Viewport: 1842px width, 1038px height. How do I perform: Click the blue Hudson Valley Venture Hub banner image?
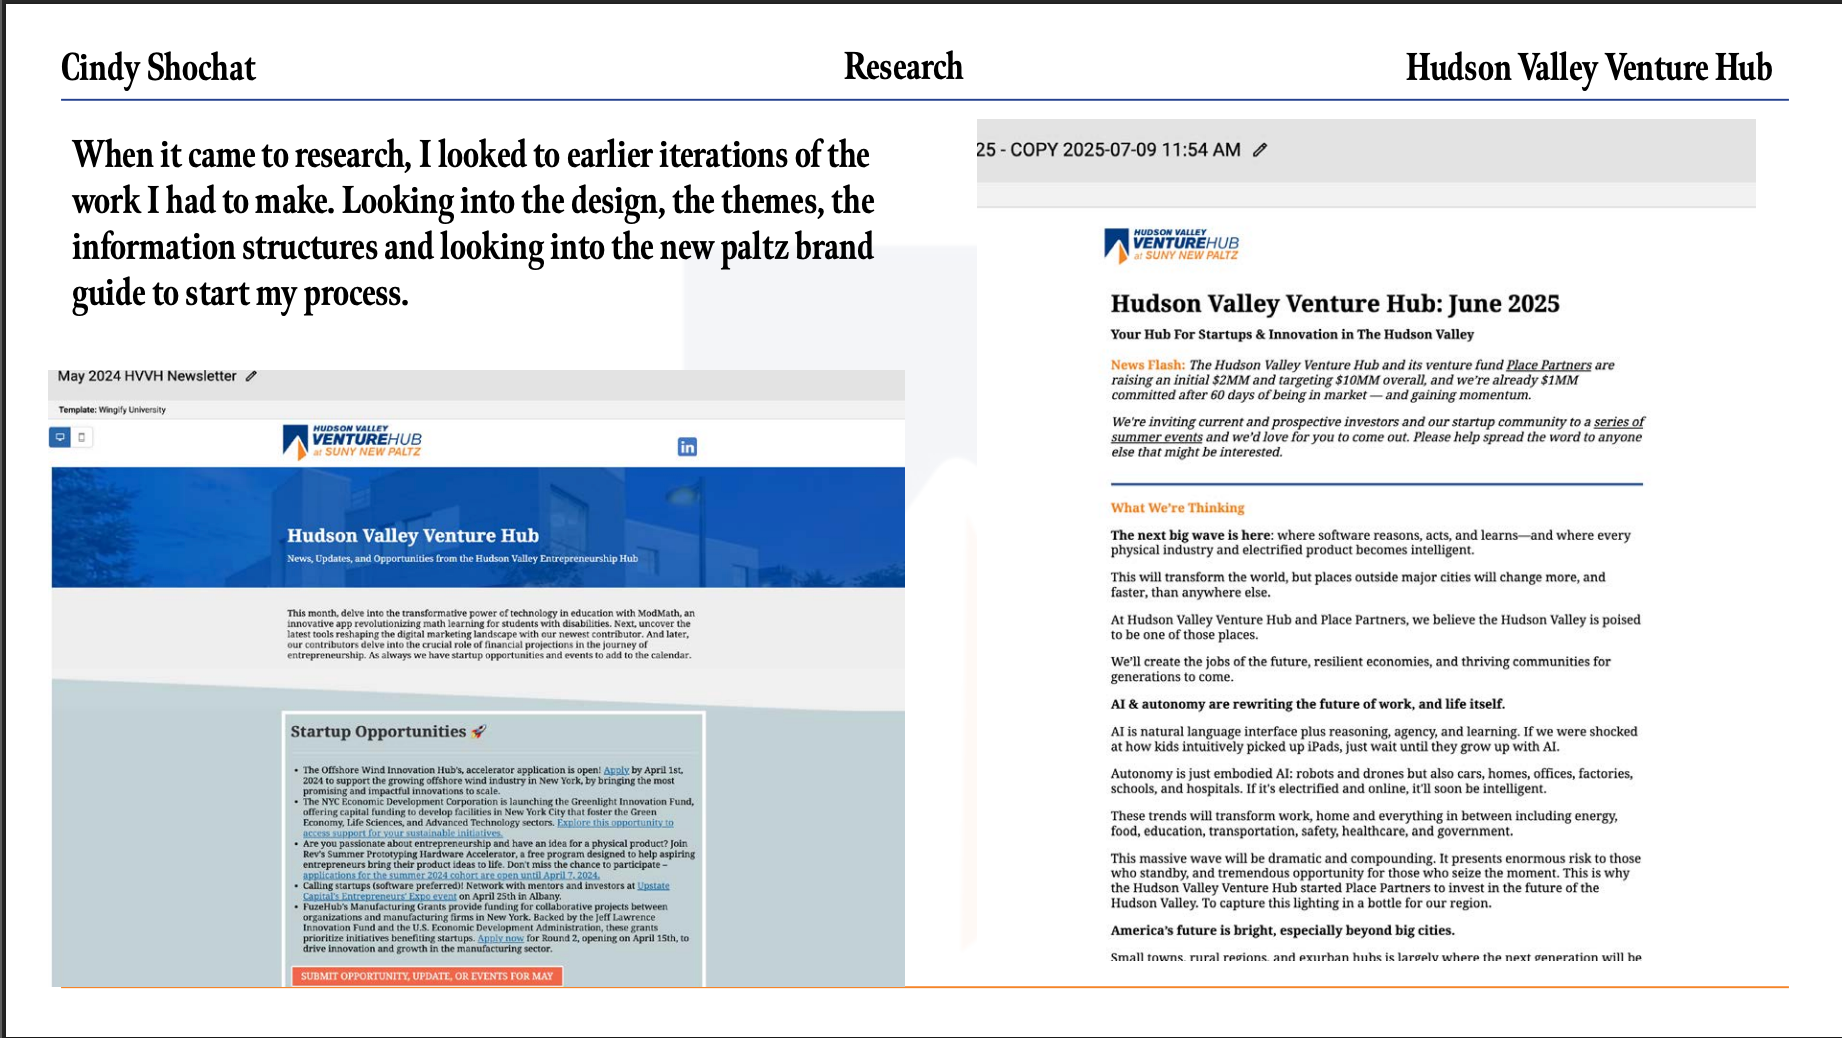(478, 527)
